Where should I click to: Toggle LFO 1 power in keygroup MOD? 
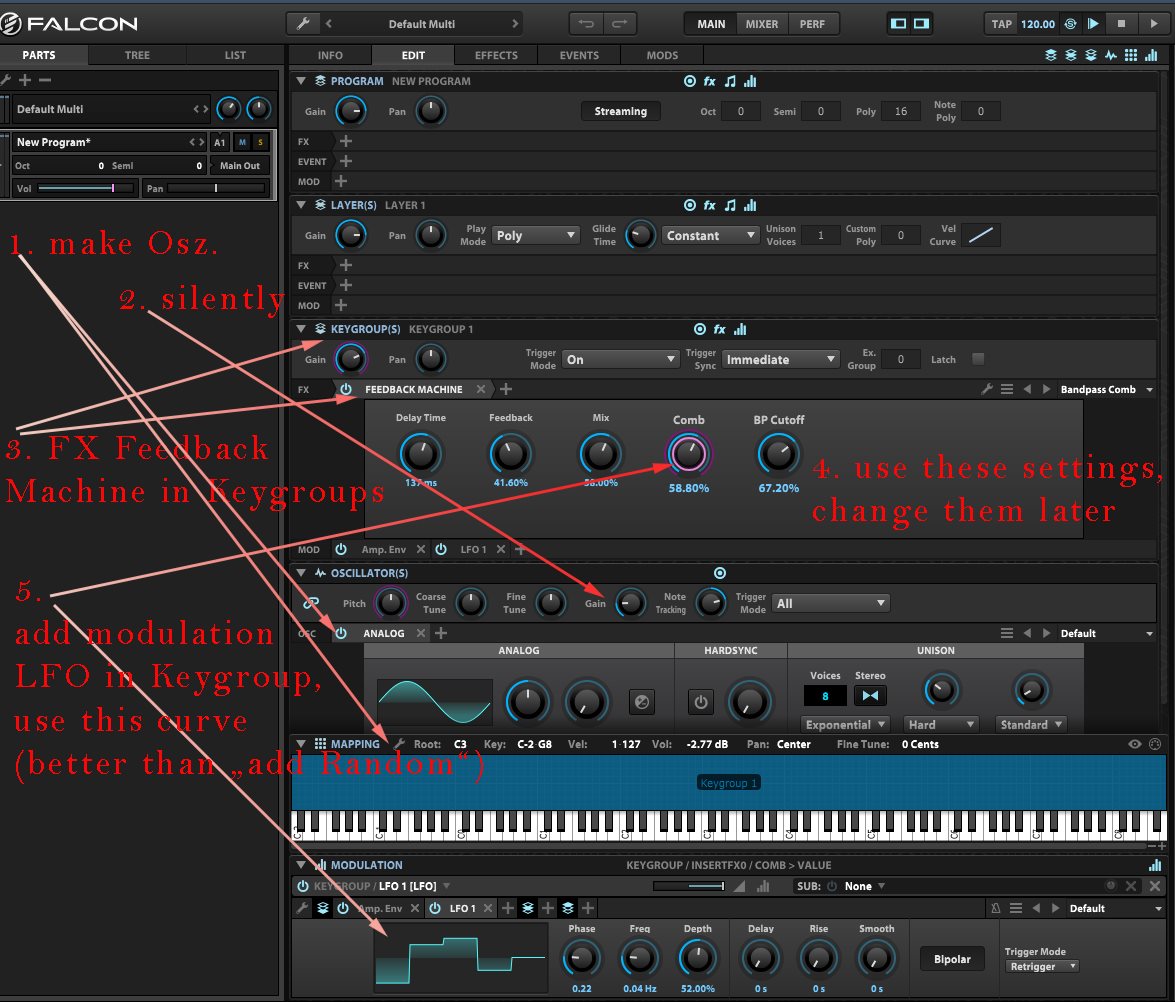(441, 549)
